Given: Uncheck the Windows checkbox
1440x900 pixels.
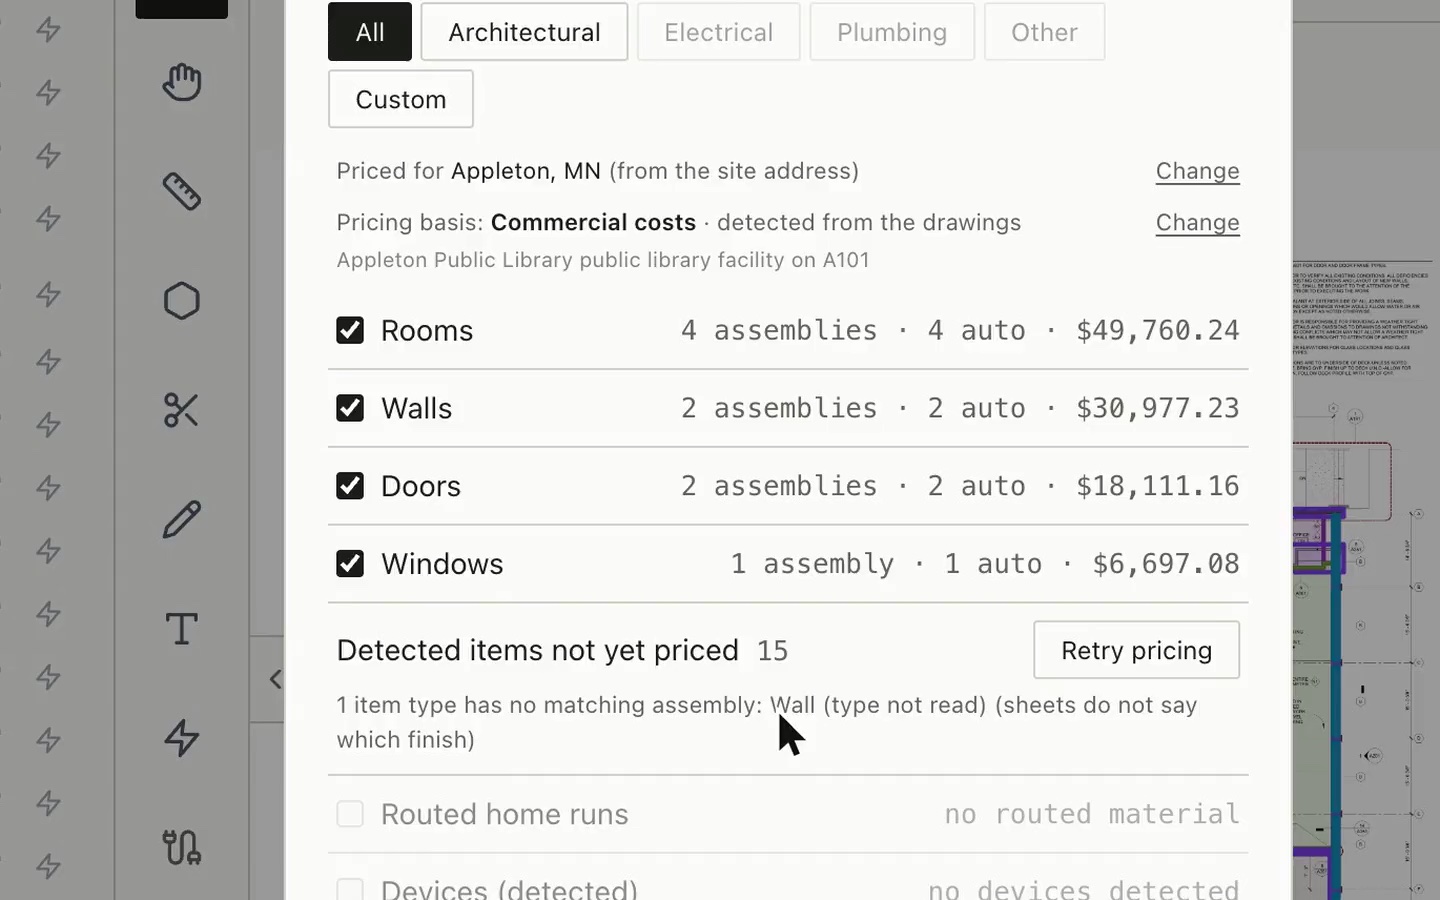Looking at the screenshot, I should coord(350,563).
